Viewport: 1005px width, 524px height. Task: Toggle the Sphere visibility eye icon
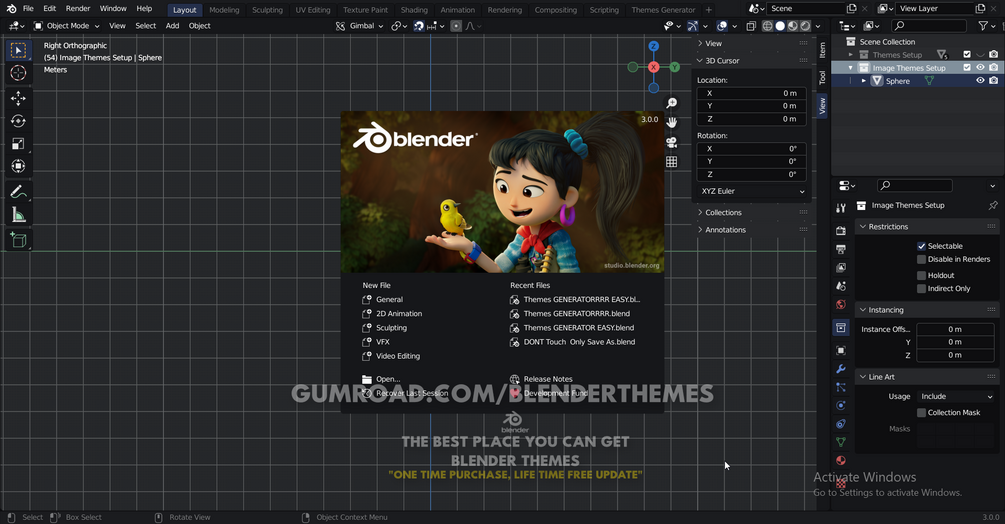click(x=980, y=81)
